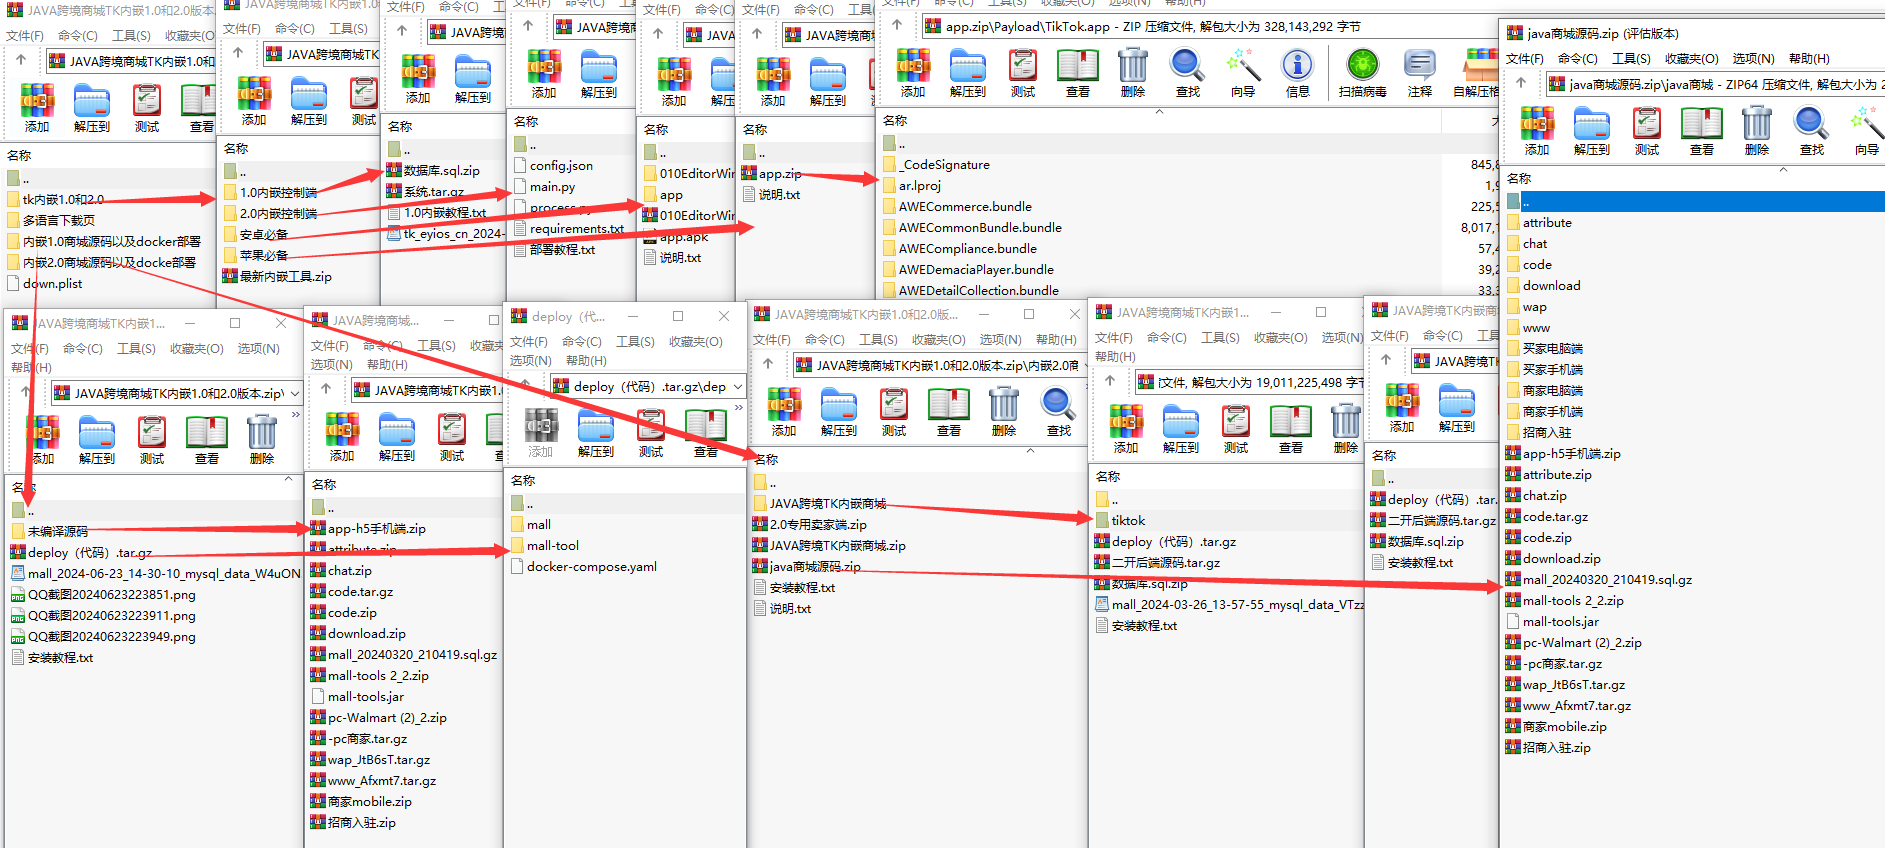The height and width of the screenshot is (848, 1885).
Task: Click 删除 icon in java商城源码.zip window
Action: click(x=1757, y=131)
